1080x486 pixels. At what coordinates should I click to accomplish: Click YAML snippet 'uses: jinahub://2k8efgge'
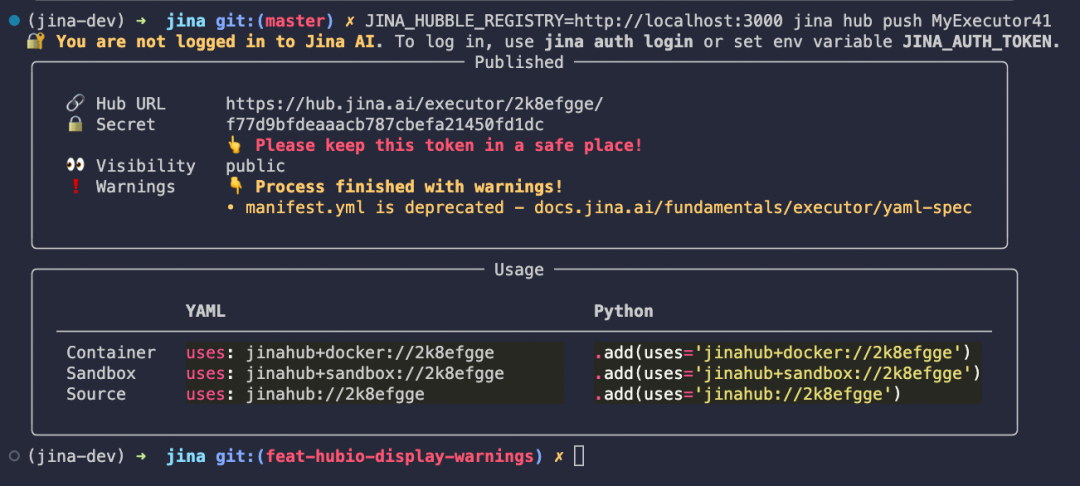(305, 394)
